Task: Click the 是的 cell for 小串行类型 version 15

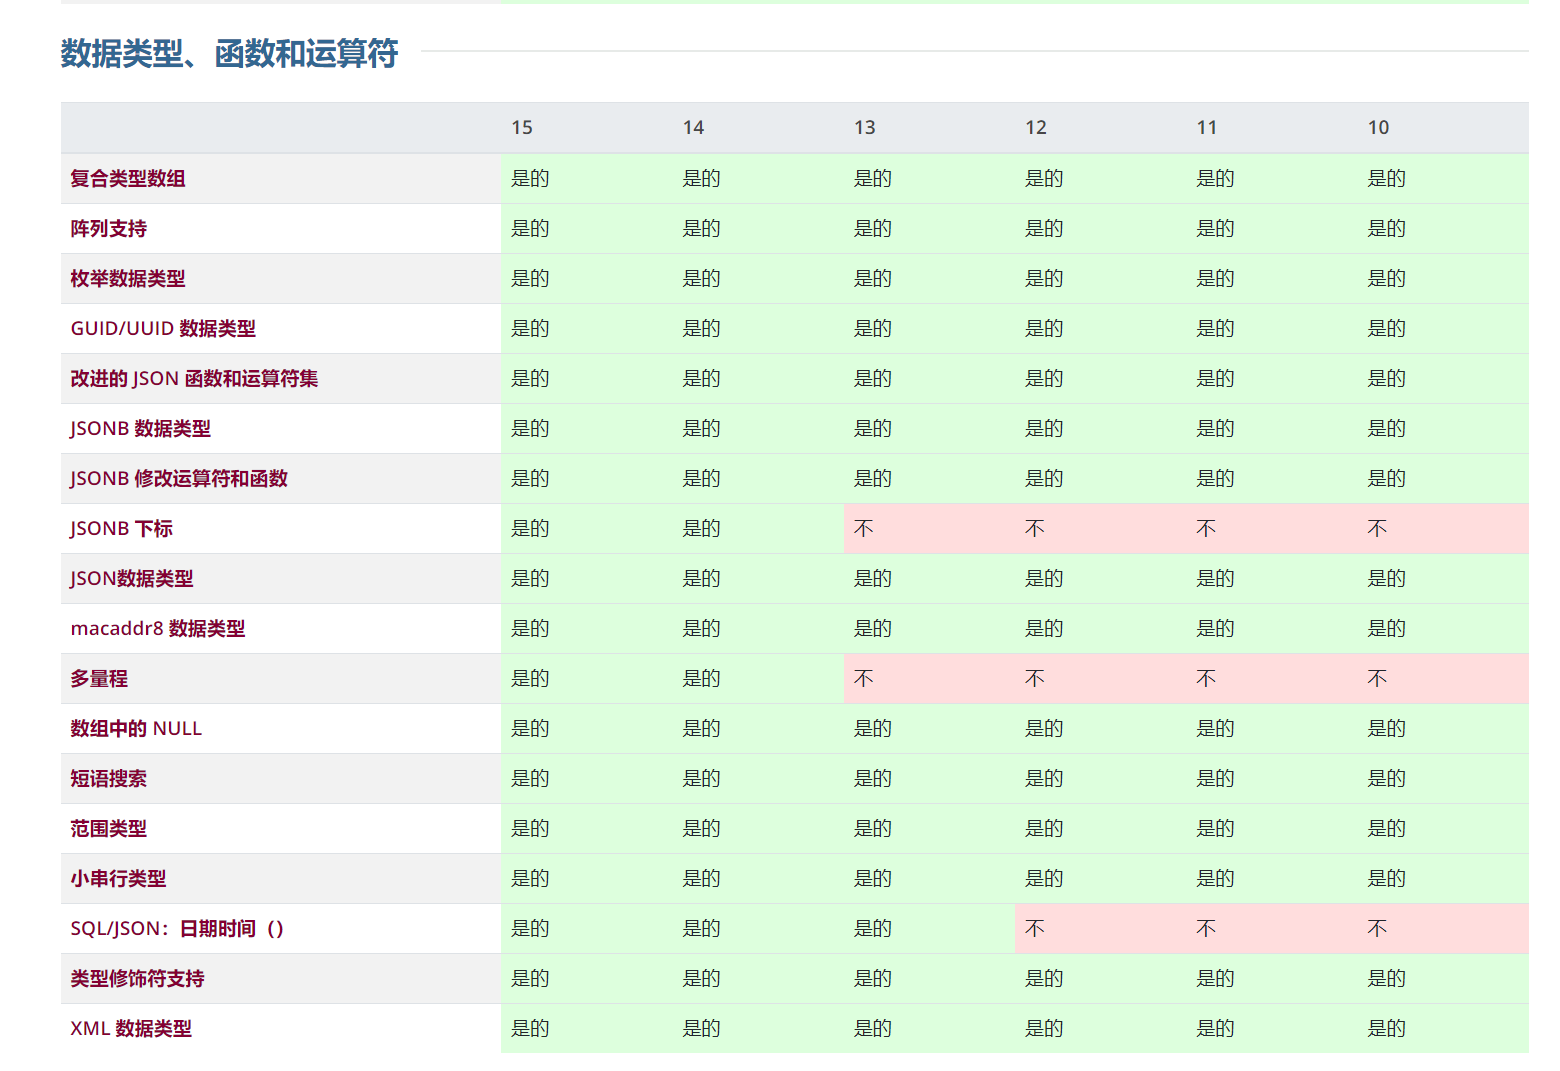Action: click(586, 879)
